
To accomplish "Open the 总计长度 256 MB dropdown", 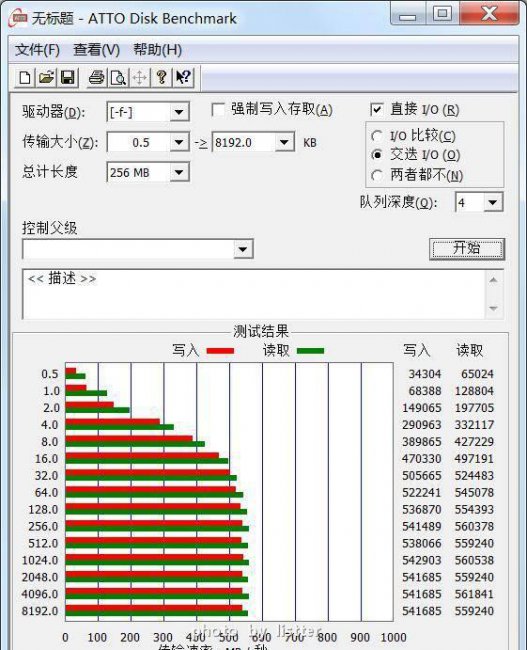I will point(179,172).
